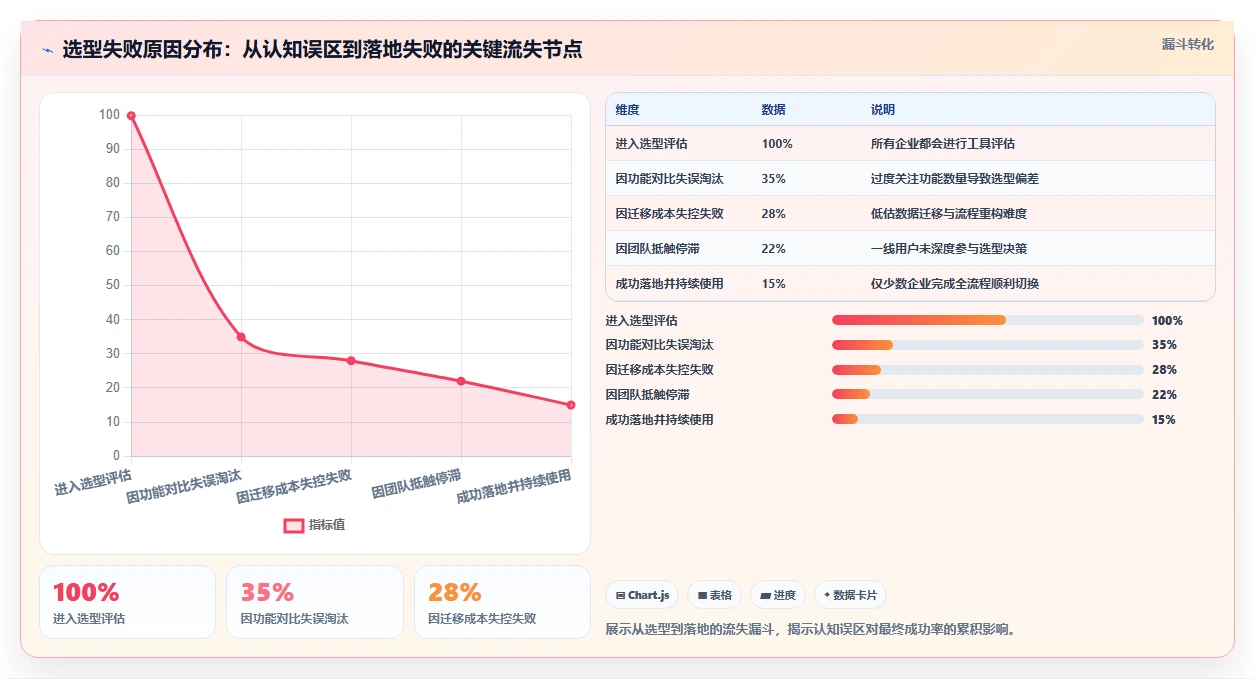Click the chart data point for 因功能对比失误淘汰
The width and height of the screenshot is (1255, 679).
[x=241, y=337]
